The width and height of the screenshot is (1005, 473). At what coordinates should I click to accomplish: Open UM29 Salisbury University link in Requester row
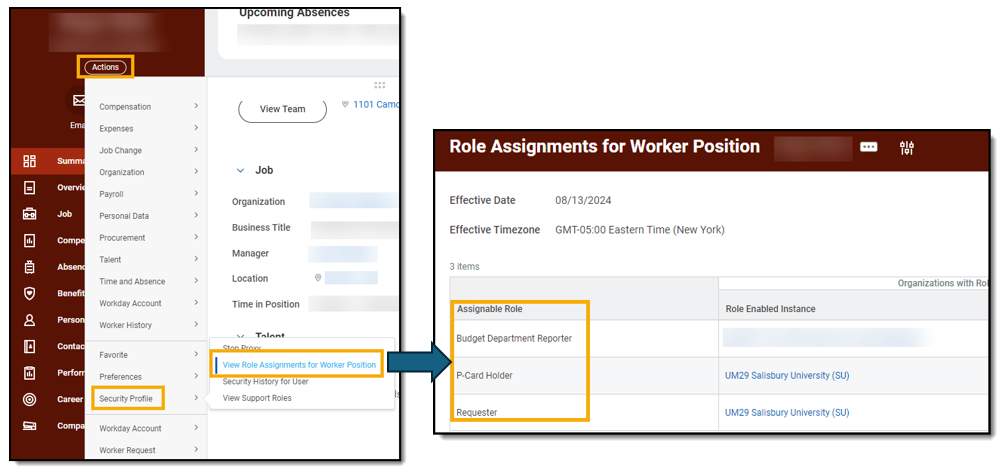point(786,413)
